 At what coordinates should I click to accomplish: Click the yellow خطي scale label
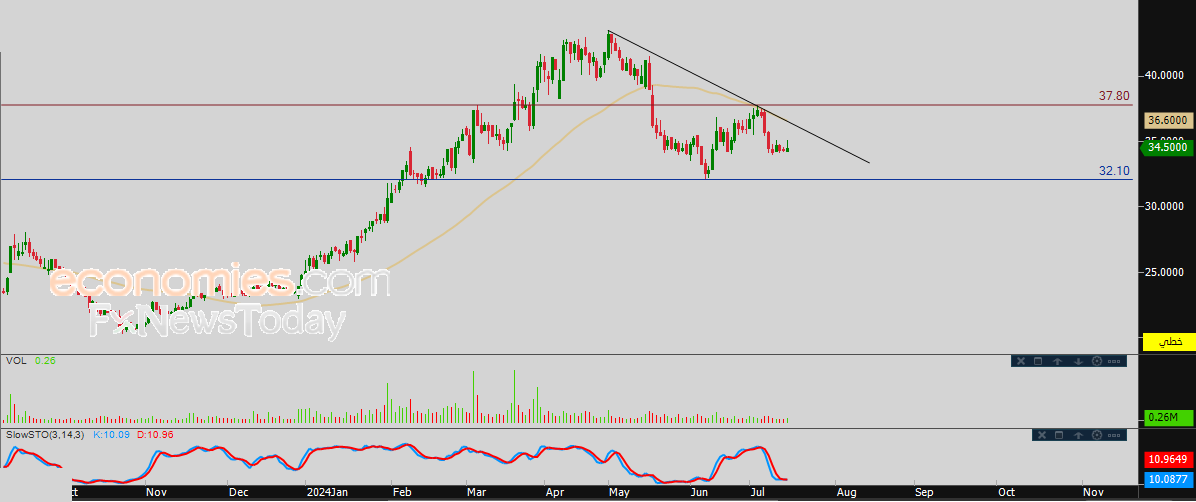click(x=1168, y=343)
